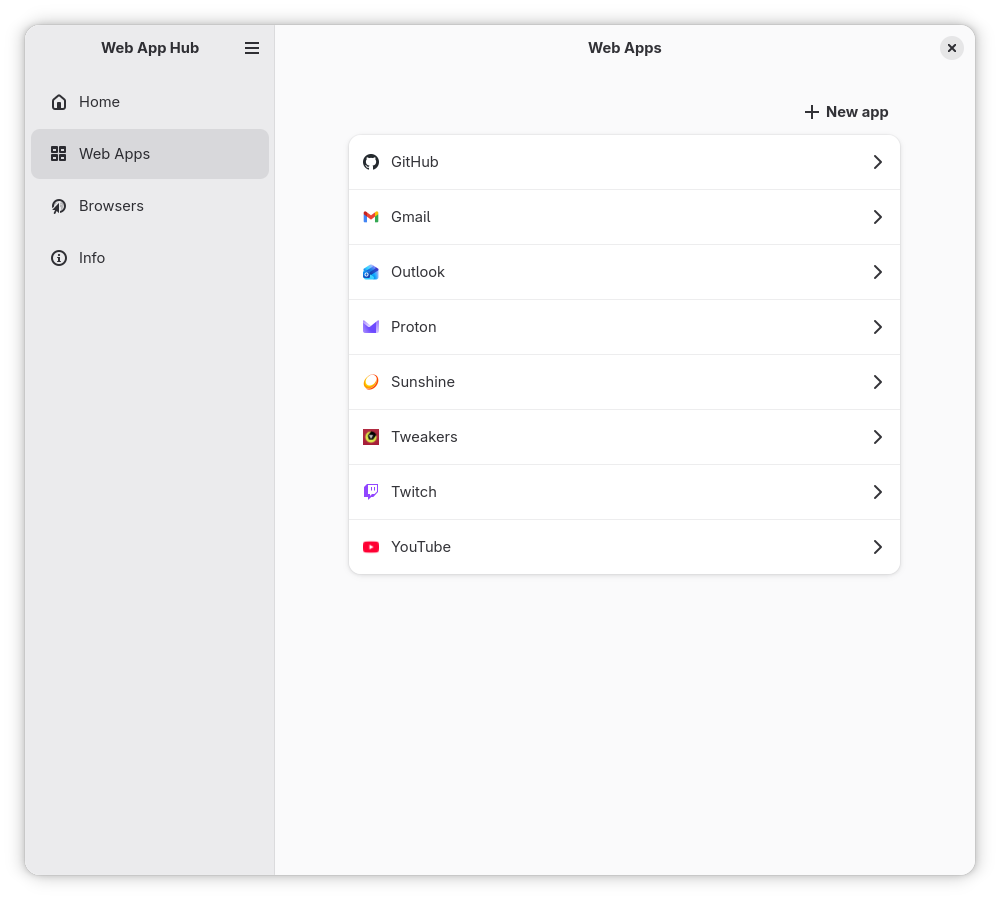Click the Sunshine orange icon

(x=371, y=382)
